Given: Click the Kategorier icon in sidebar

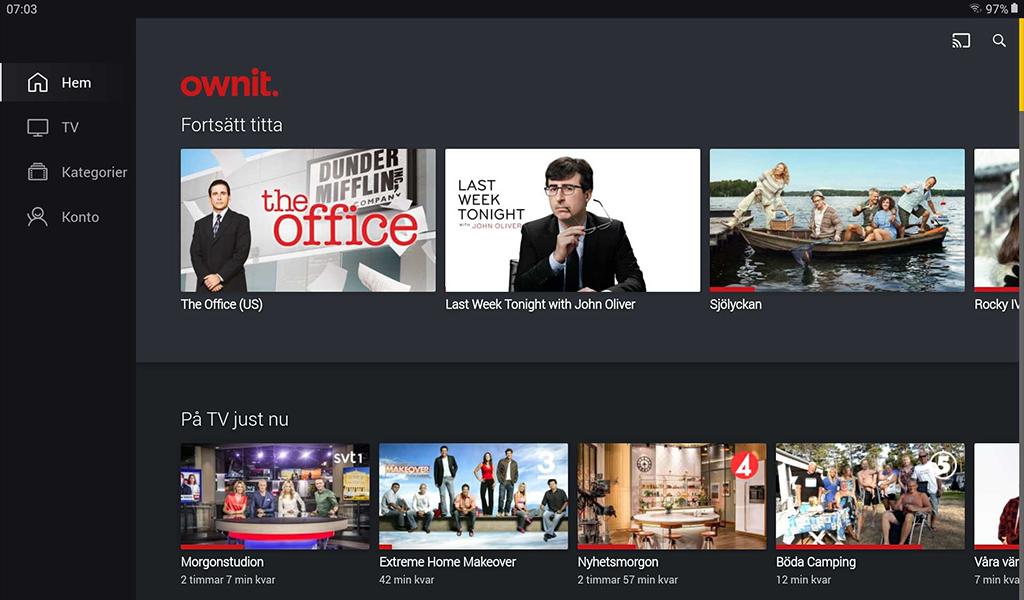Looking at the screenshot, I should point(37,172).
